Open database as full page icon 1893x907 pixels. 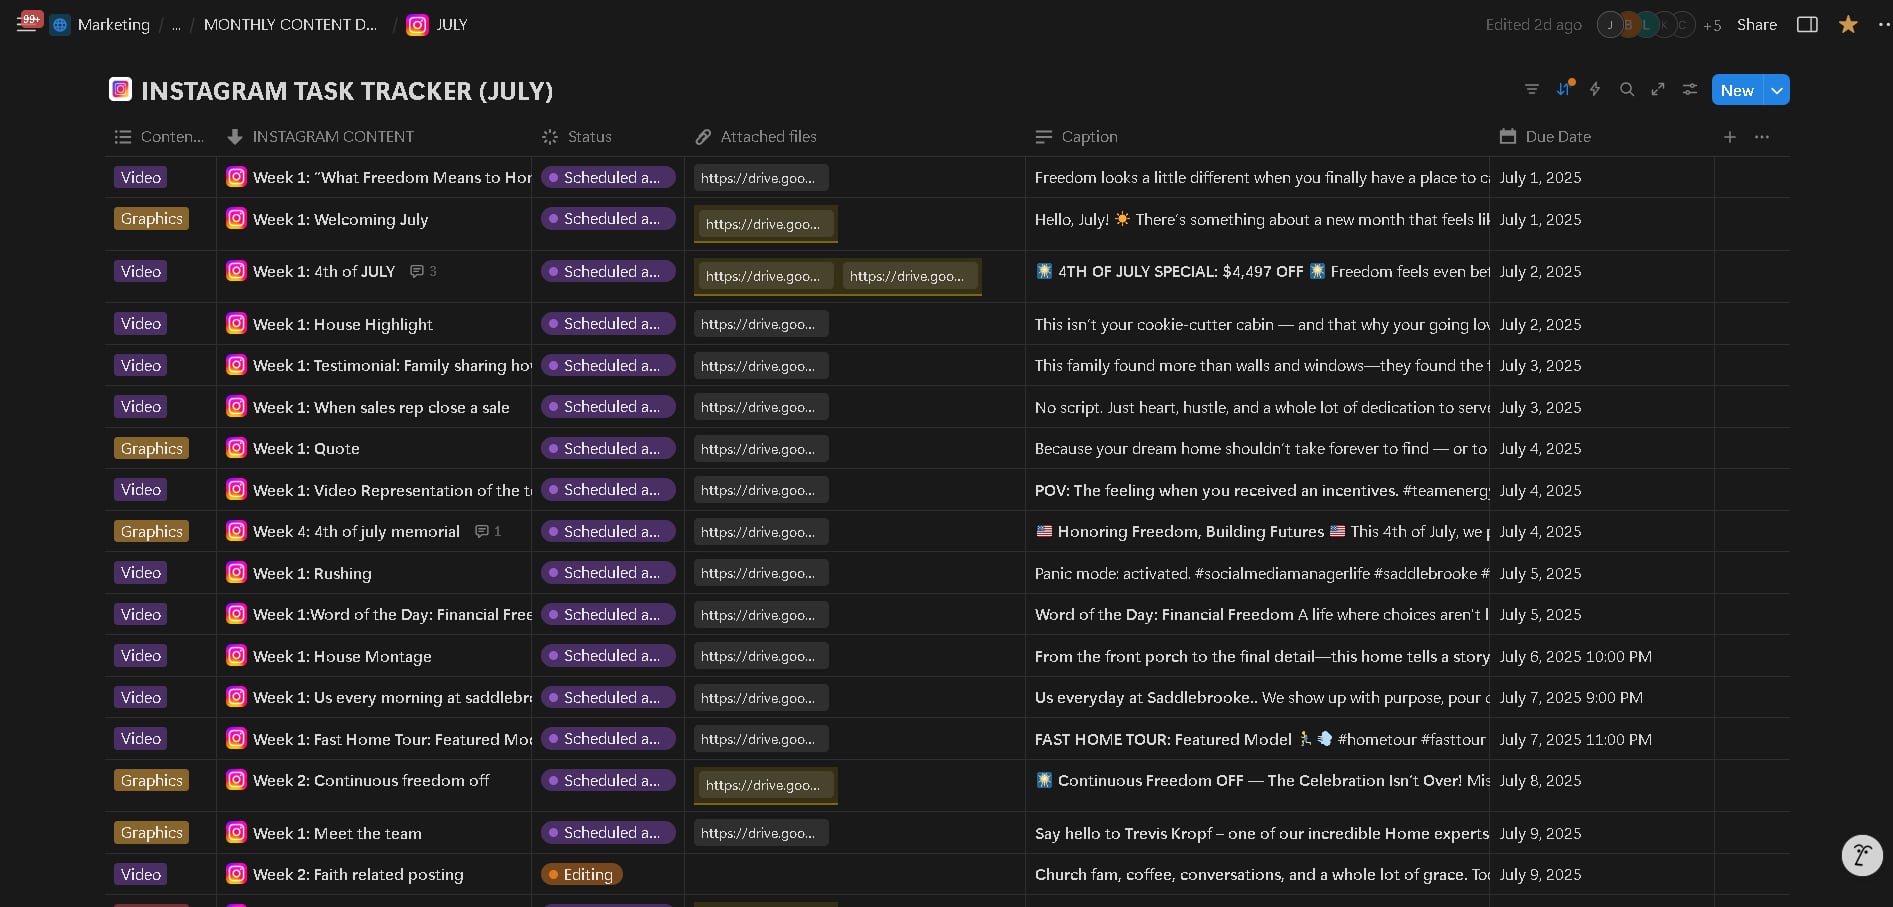[x=1658, y=90]
